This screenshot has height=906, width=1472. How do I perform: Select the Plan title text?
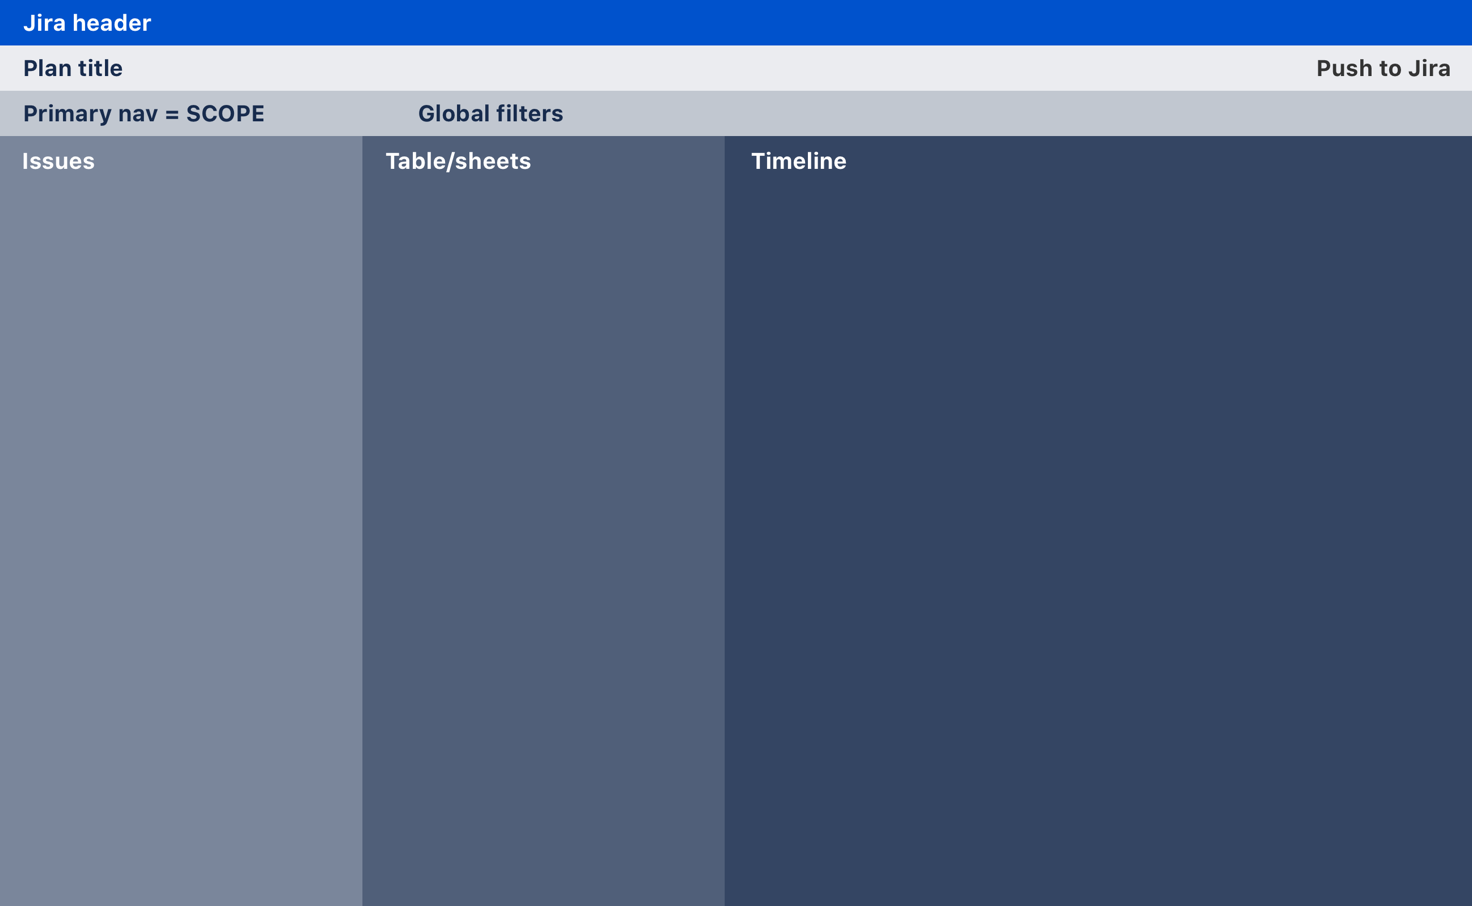click(x=72, y=68)
